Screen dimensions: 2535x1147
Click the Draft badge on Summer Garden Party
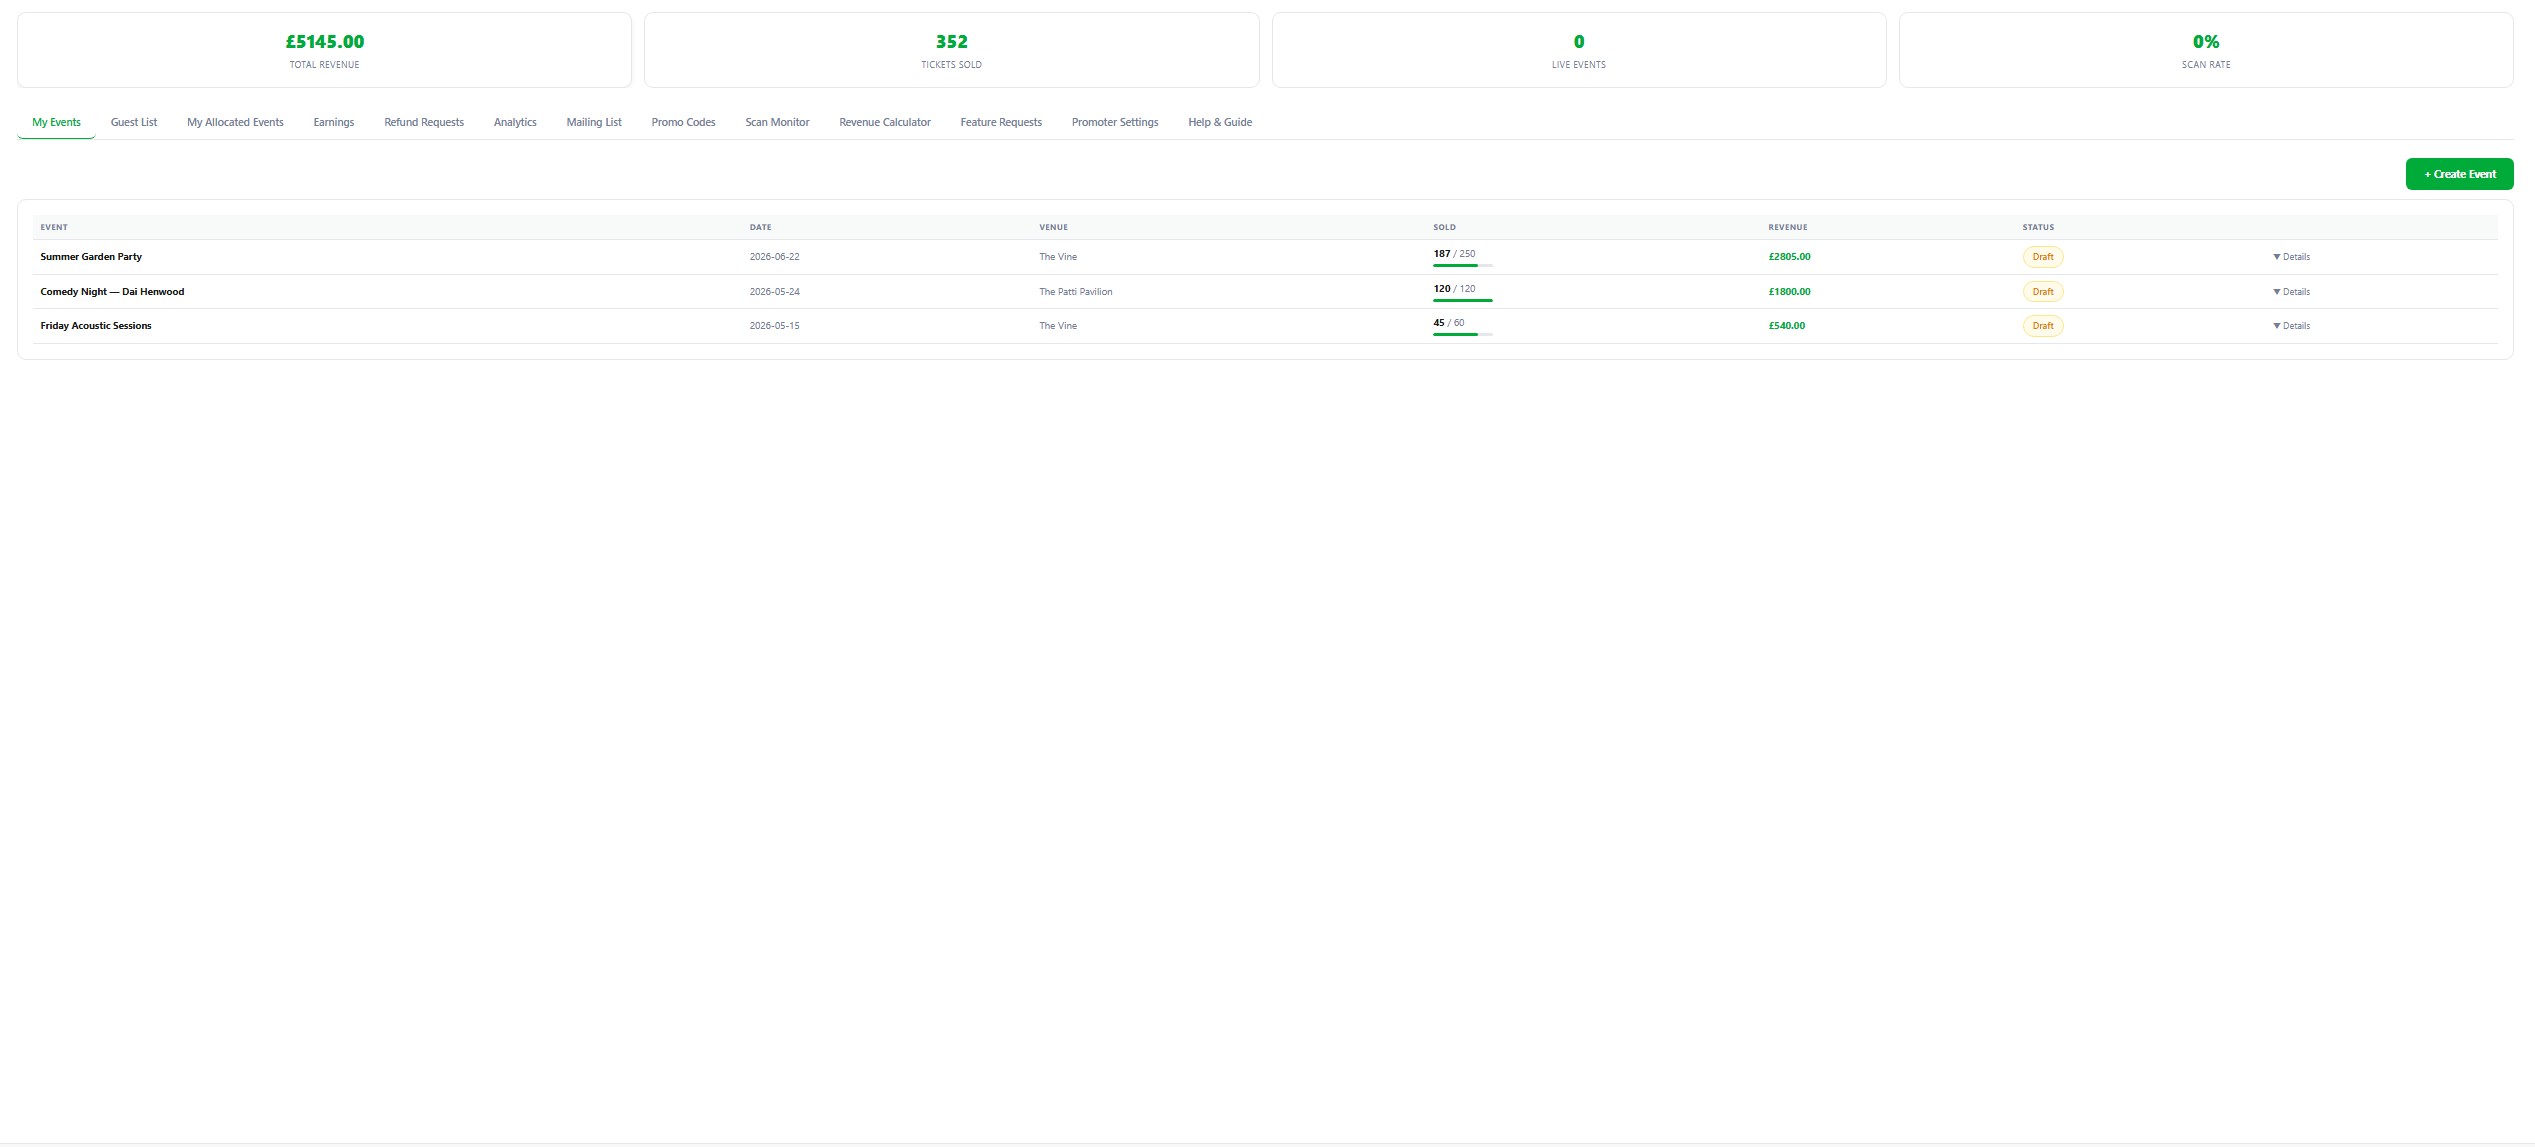(2043, 256)
